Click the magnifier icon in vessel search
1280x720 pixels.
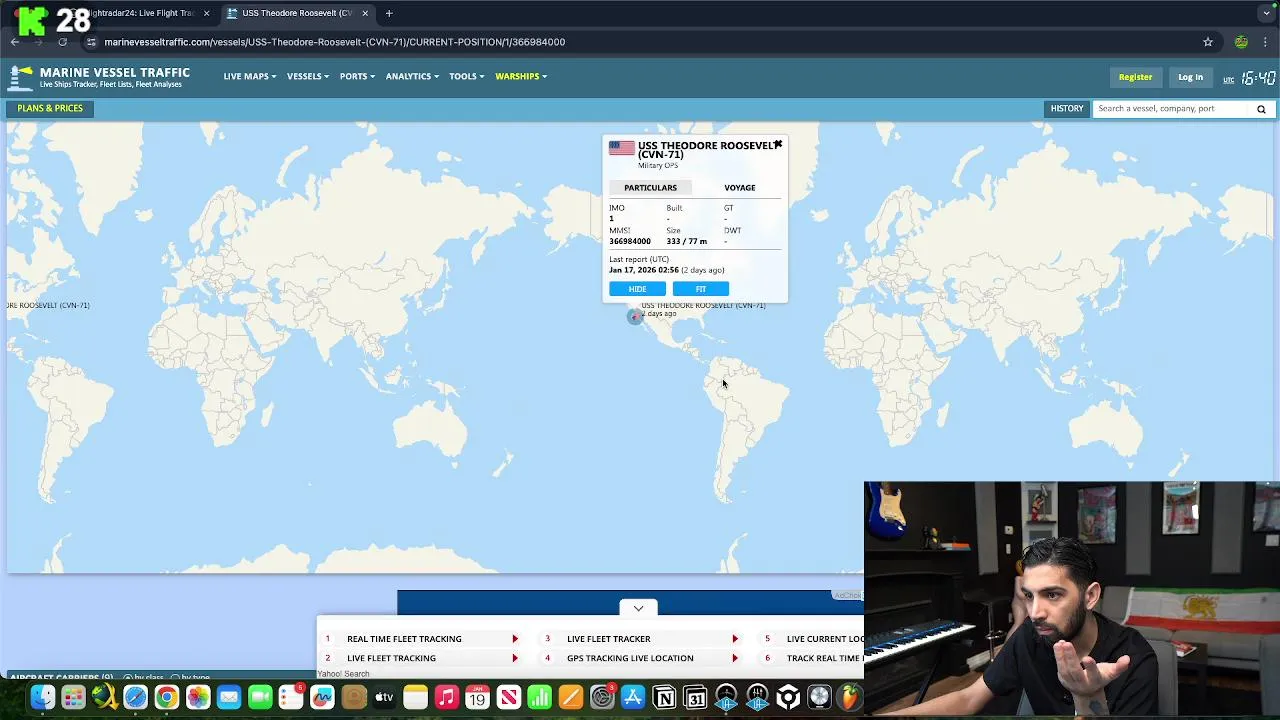(x=1261, y=109)
